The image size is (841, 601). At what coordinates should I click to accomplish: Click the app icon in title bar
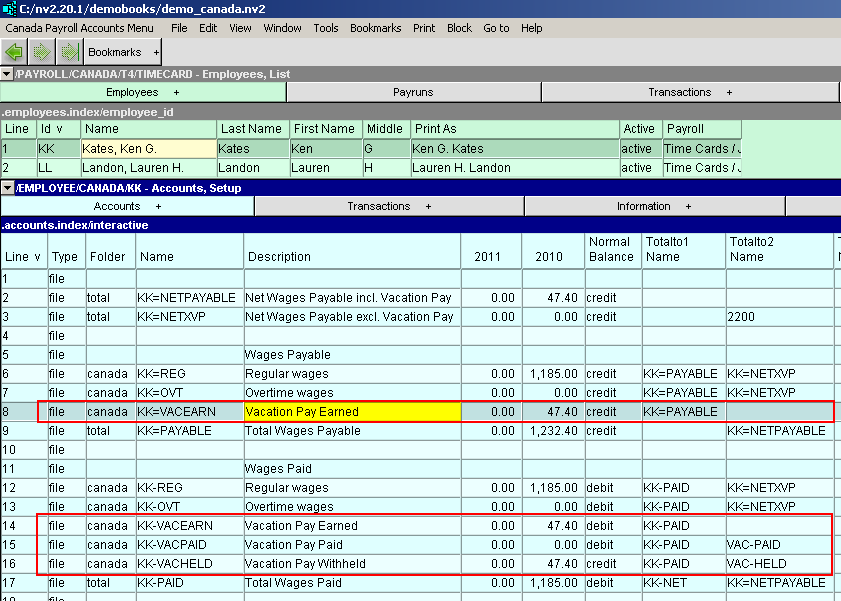8,8
